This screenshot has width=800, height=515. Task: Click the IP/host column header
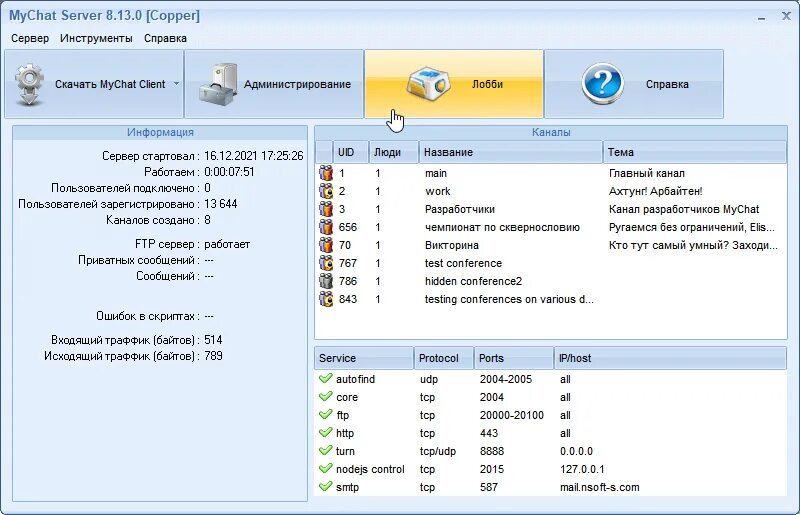(670, 358)
